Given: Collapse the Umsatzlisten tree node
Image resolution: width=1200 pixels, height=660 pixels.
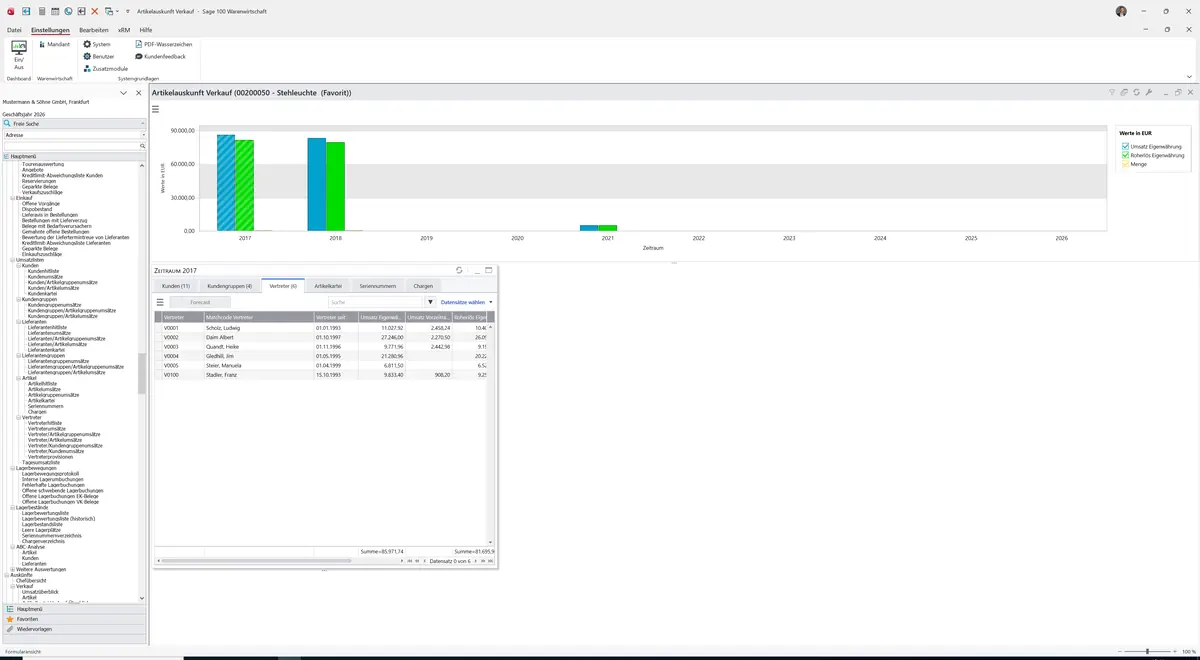Looking at the screenshot, I should click(x=13, y=260).
